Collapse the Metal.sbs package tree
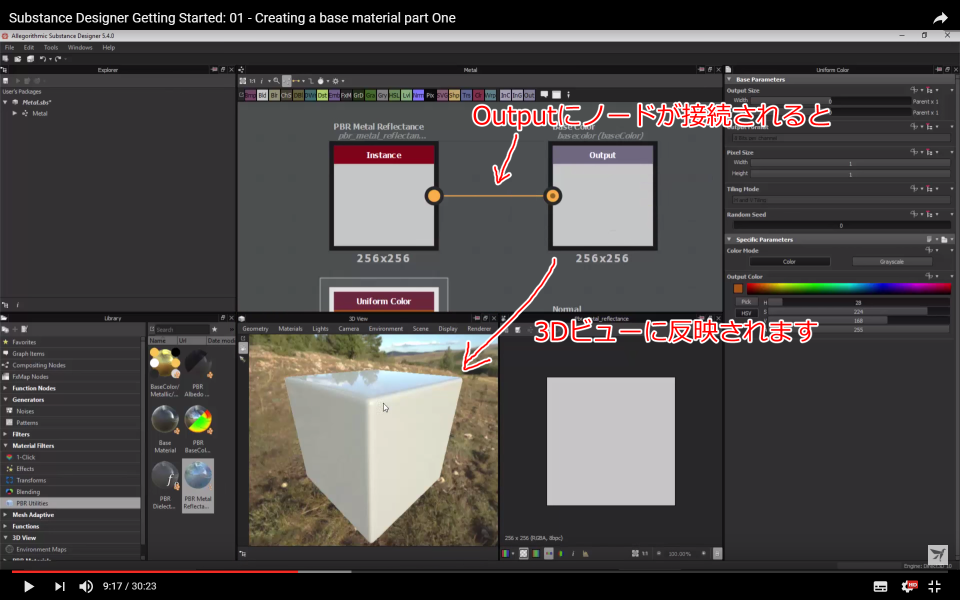Screen dimensions: 960x600 [x=6, y=102]
